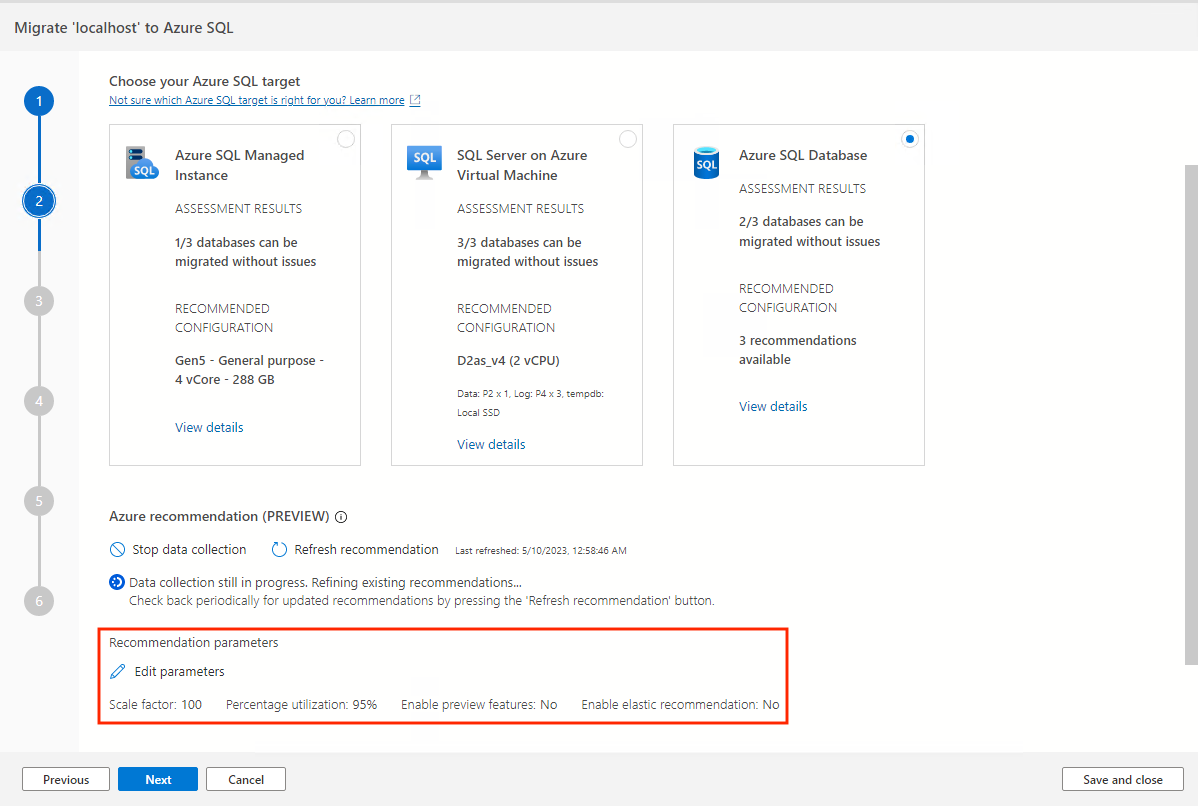Click the Next button
The height and width of the screenshot is (806, 1198).
pyautogui.click(x=158, y=780)
